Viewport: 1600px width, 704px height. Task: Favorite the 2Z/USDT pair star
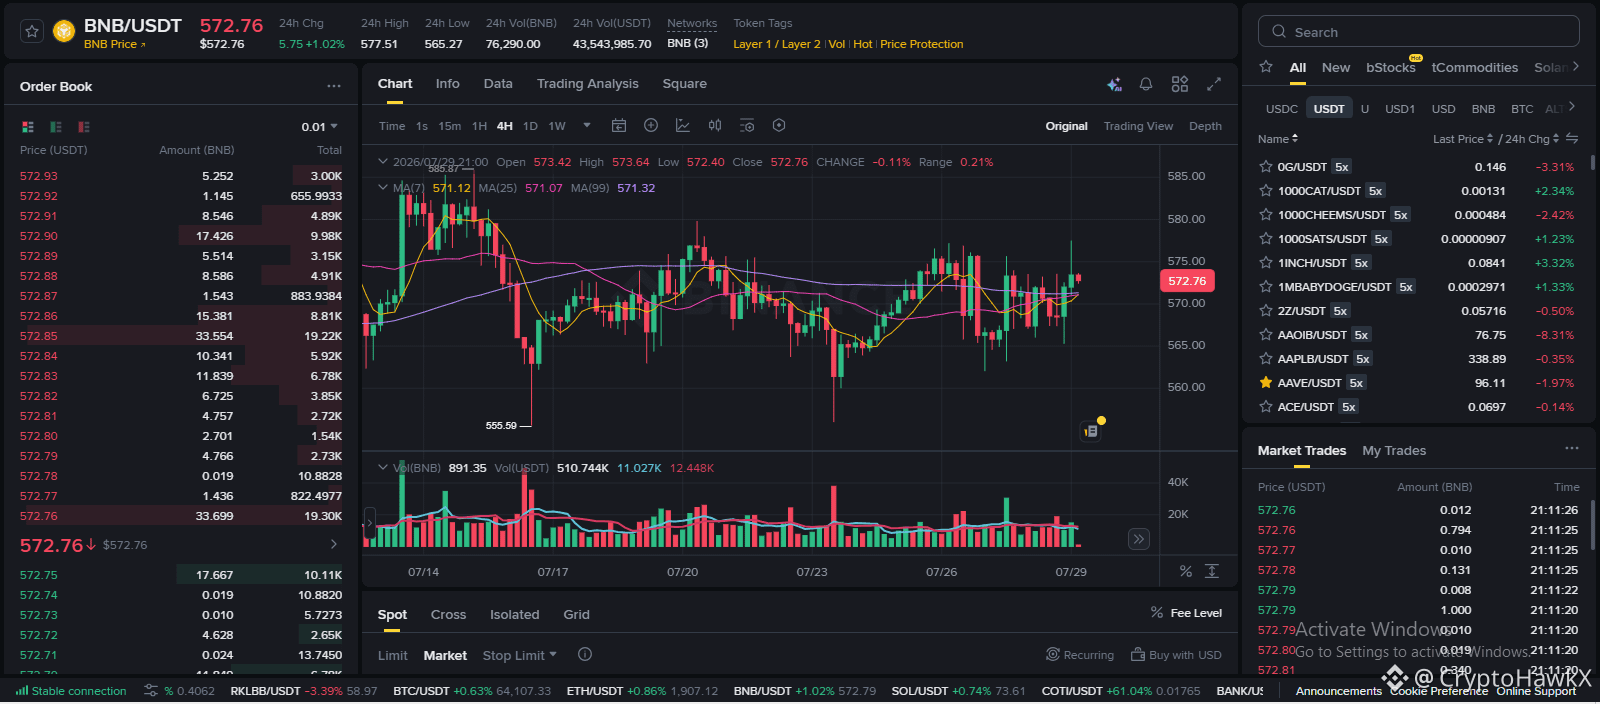[1266, 311]
